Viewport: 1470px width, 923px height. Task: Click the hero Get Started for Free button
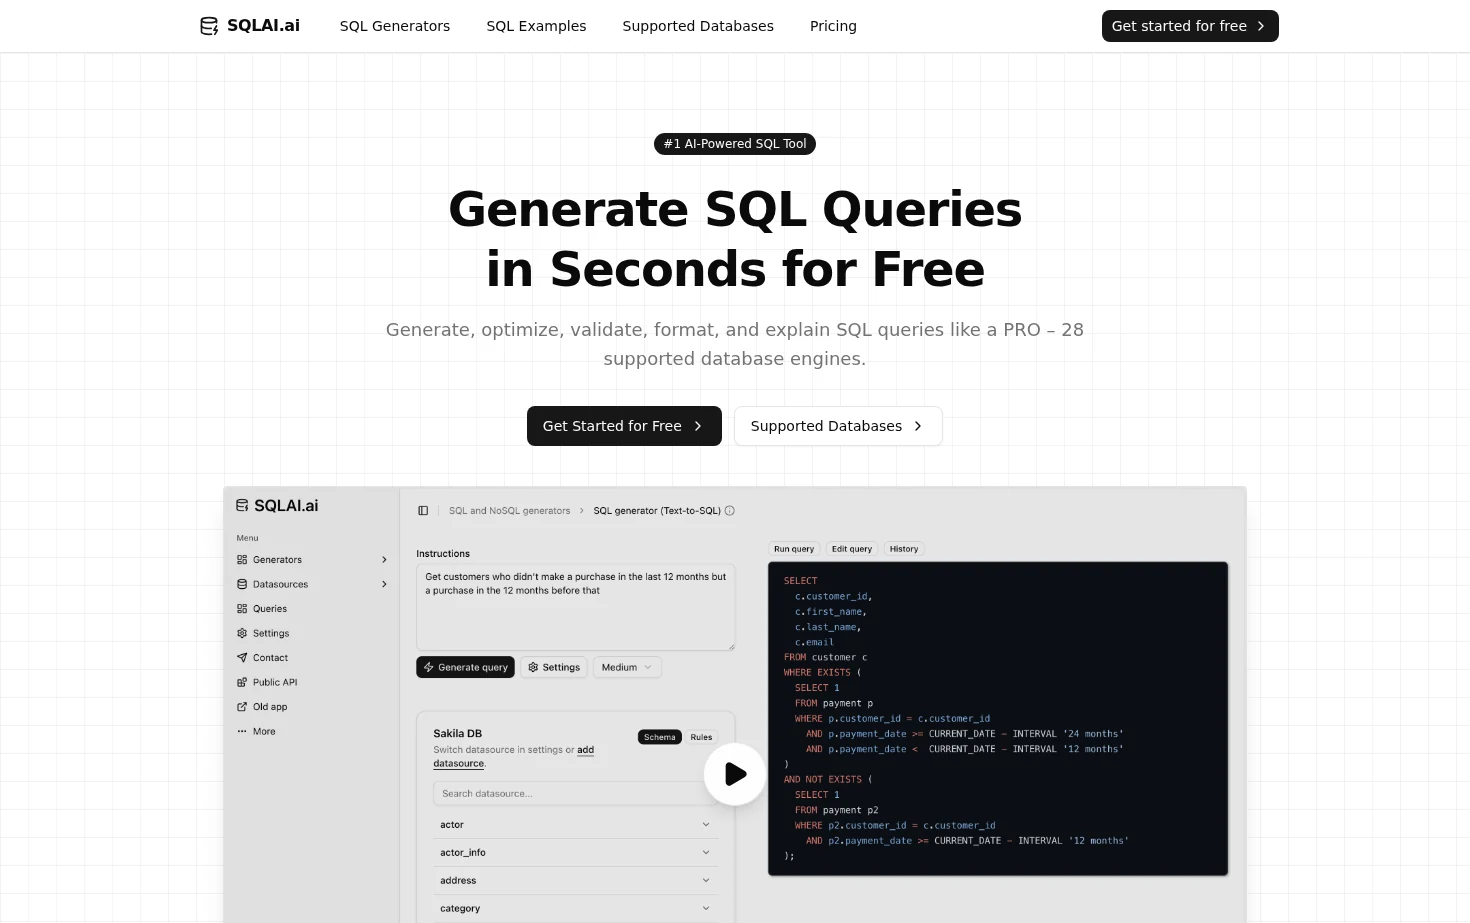(x=624, y=426)
